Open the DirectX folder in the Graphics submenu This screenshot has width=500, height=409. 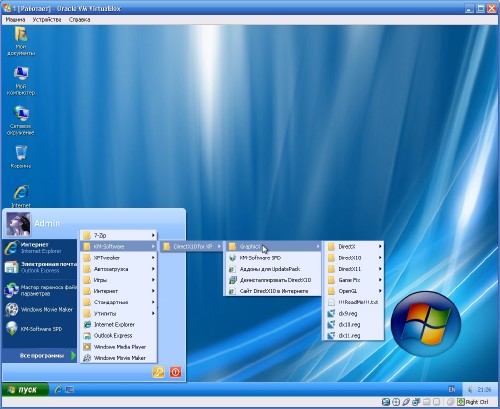coord(354,246)
